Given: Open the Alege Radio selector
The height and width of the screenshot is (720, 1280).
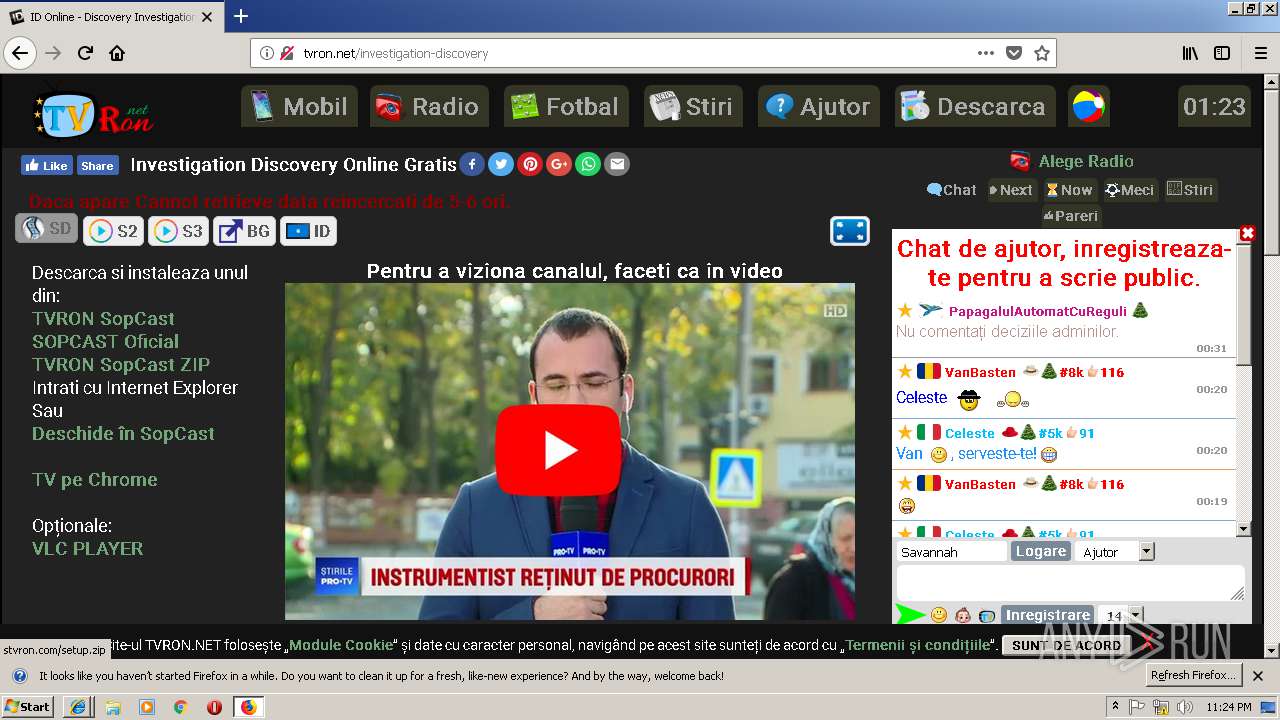Looking at the screenshot, I should point(1071,161).
